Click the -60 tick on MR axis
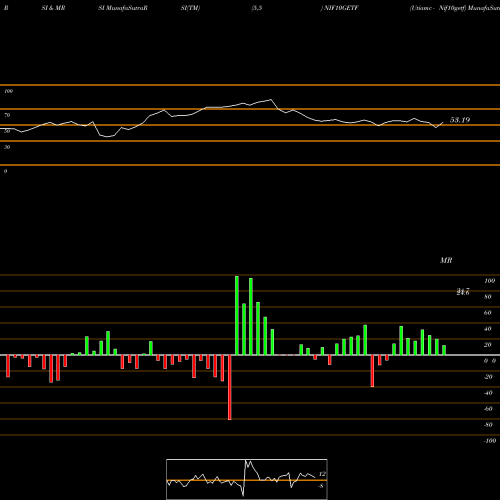The height and width of the screenshot is (500, 500). (488, 409)
